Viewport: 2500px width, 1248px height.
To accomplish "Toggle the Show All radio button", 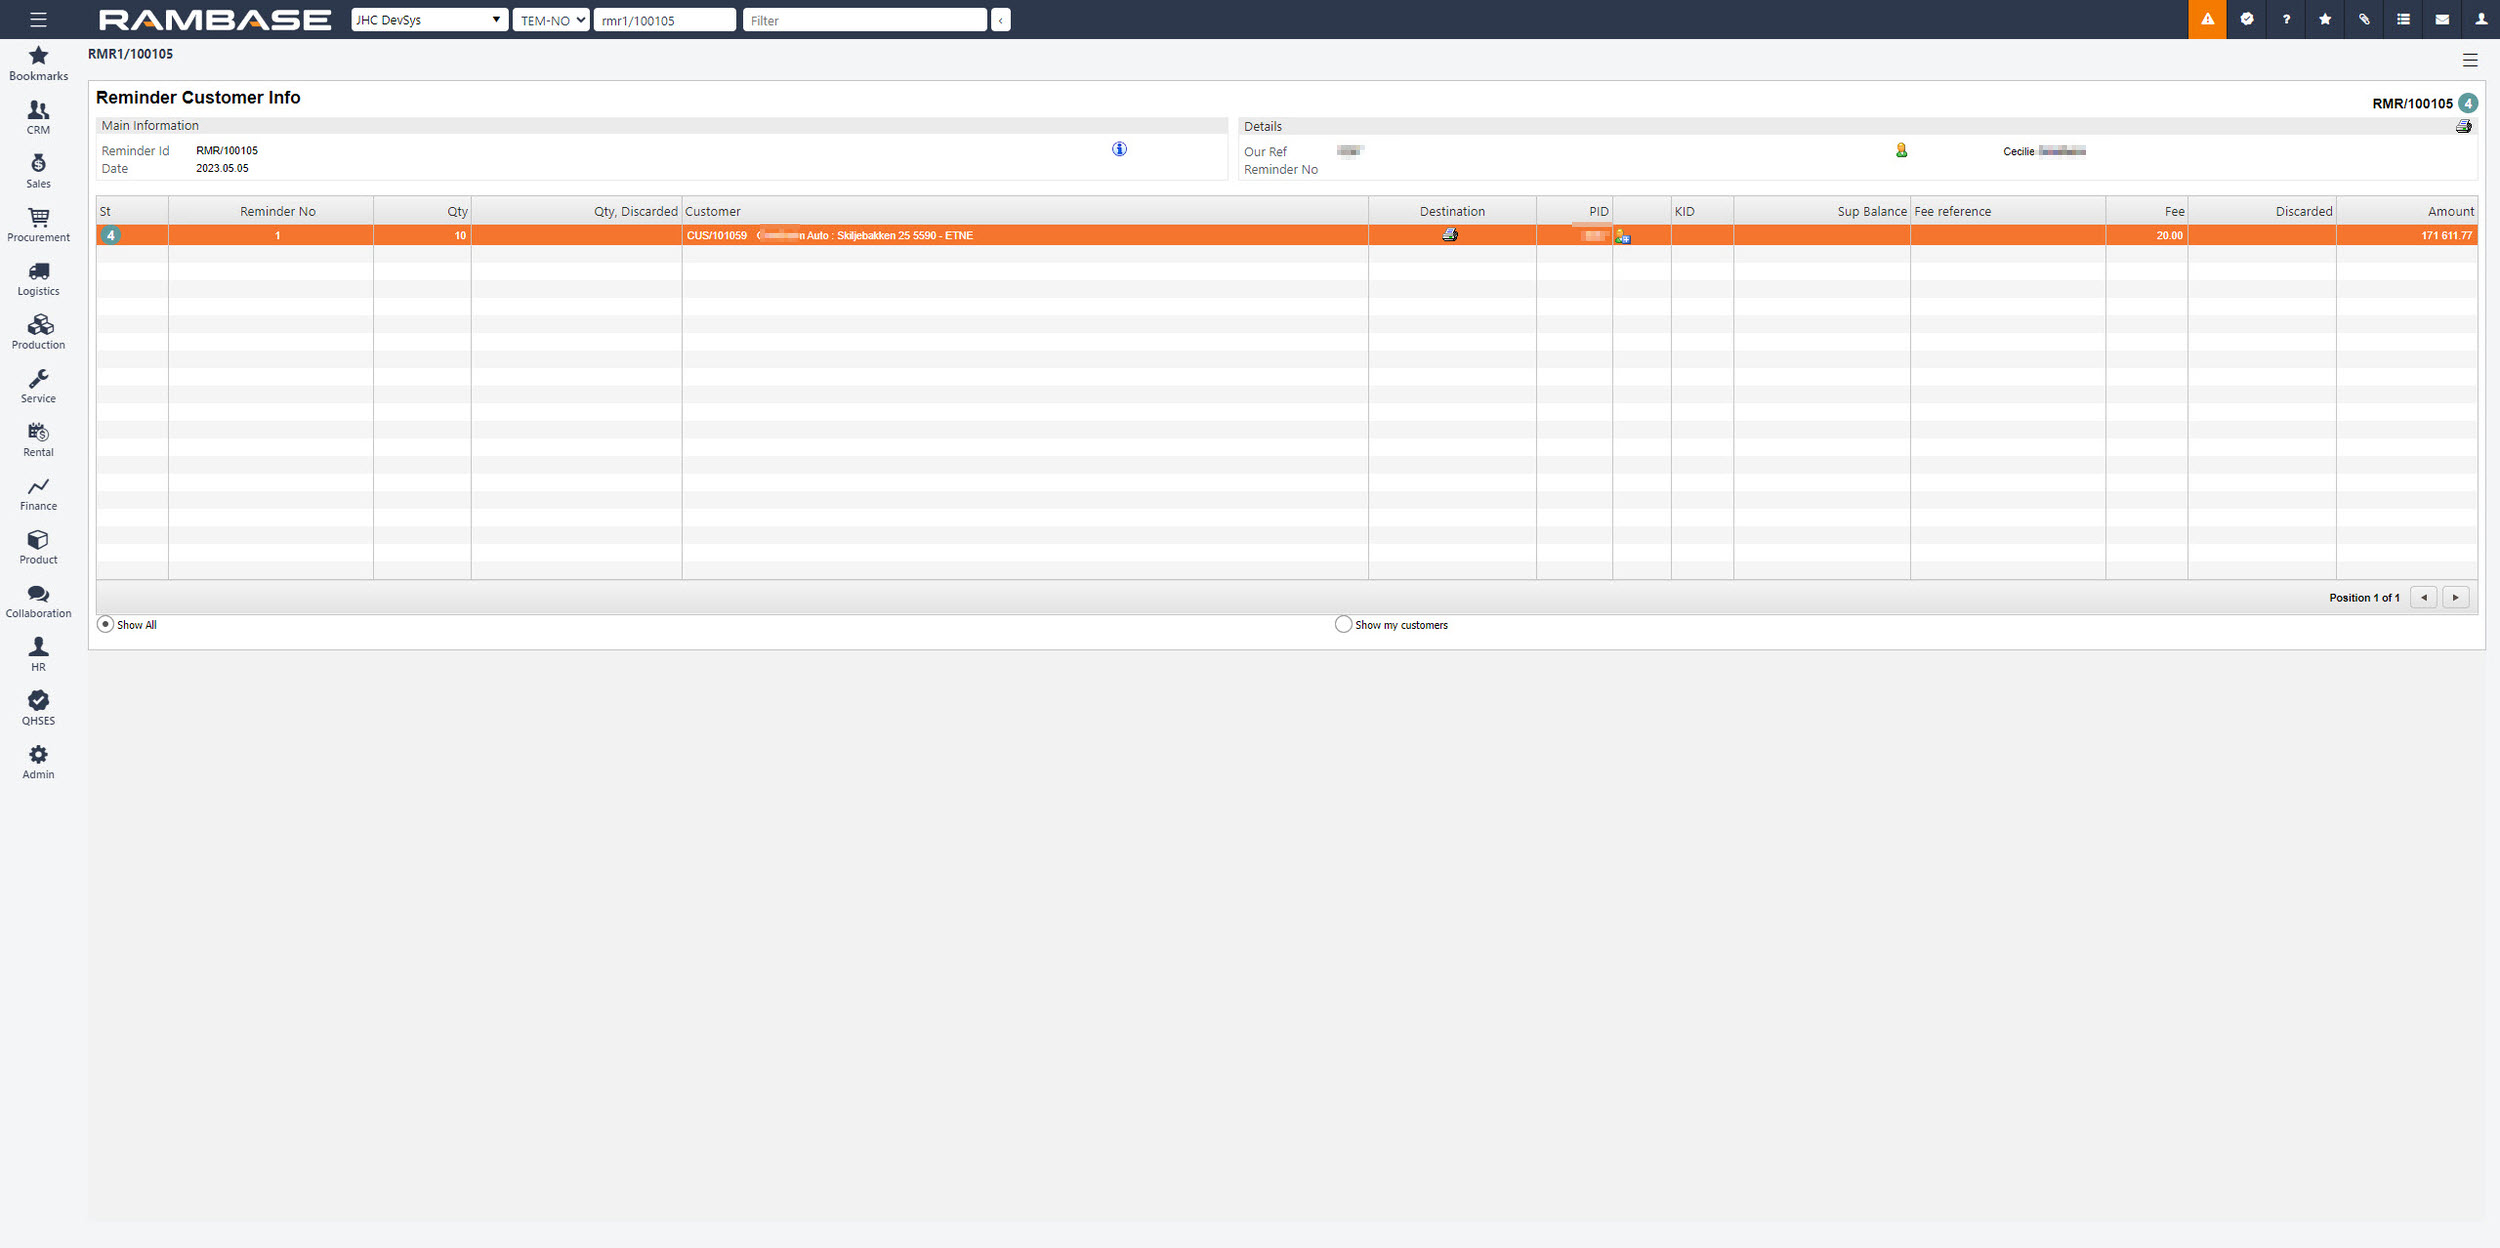I will point(108,623).
